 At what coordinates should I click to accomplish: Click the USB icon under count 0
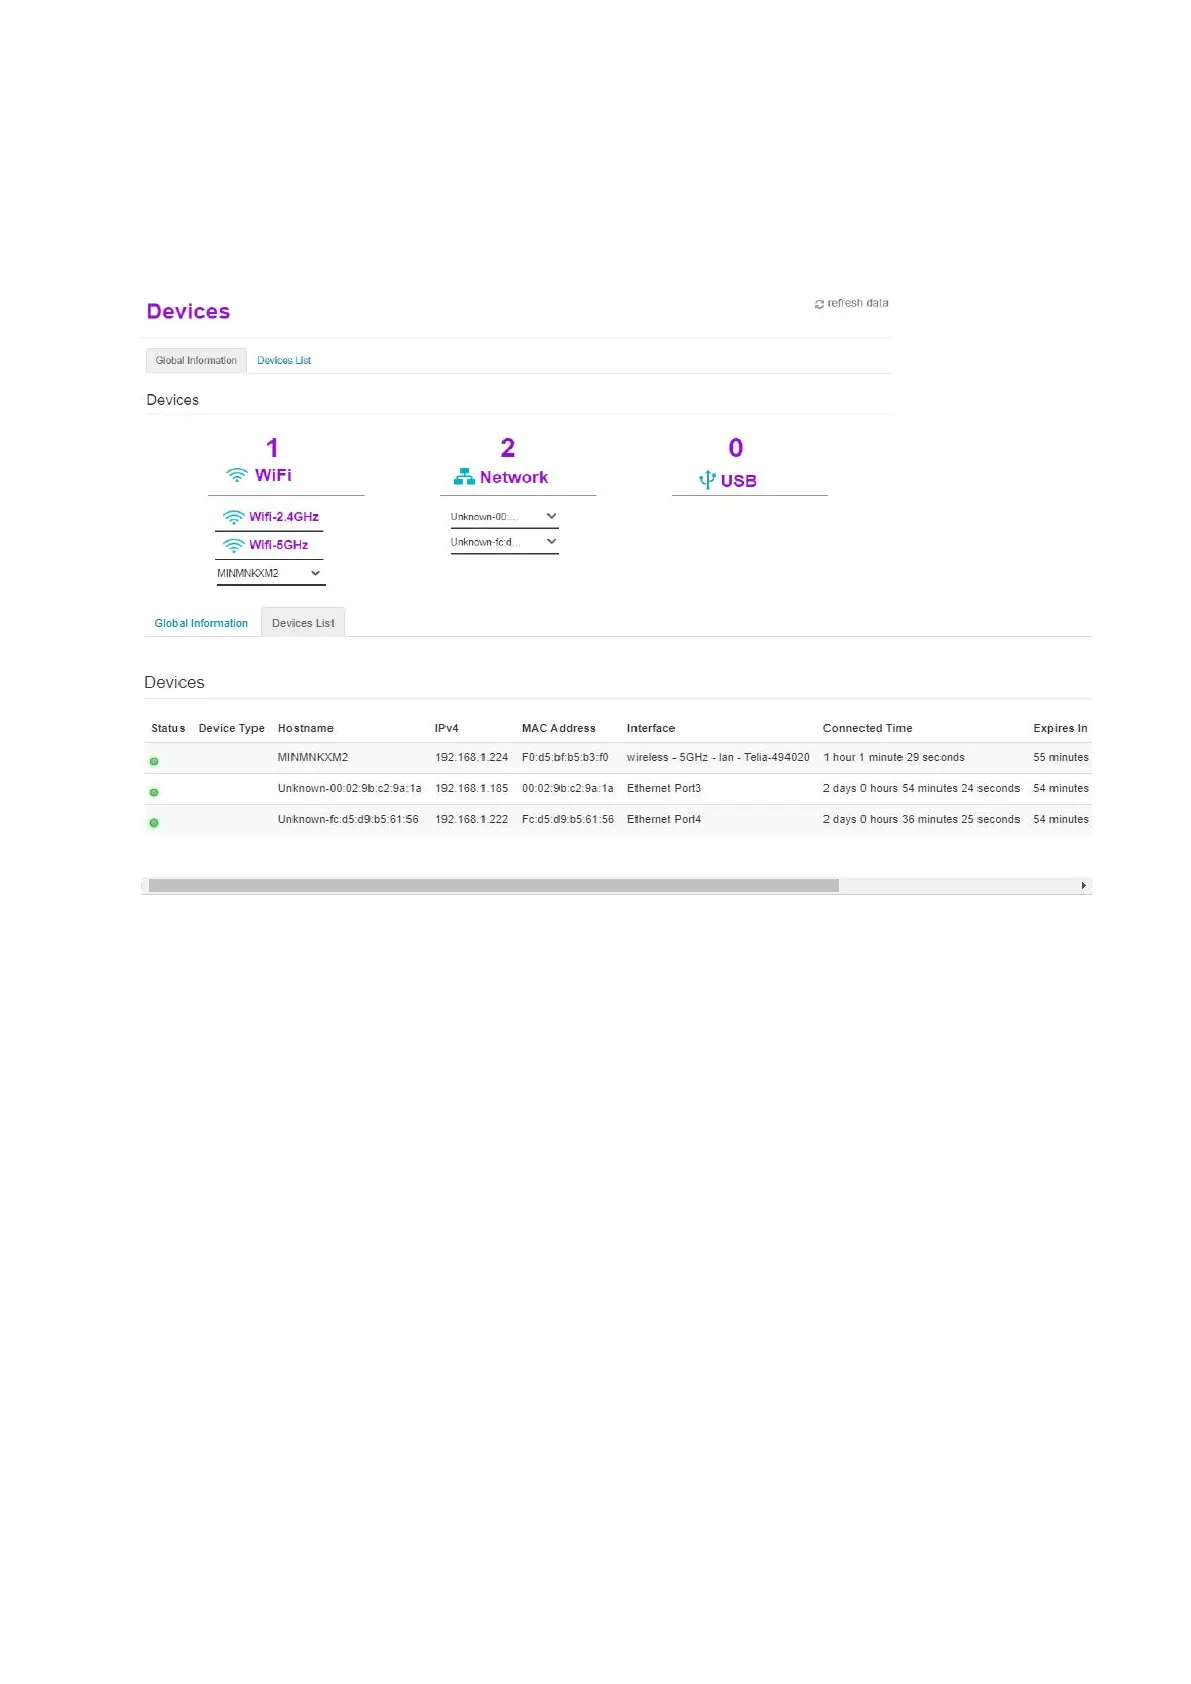point(707,480)
